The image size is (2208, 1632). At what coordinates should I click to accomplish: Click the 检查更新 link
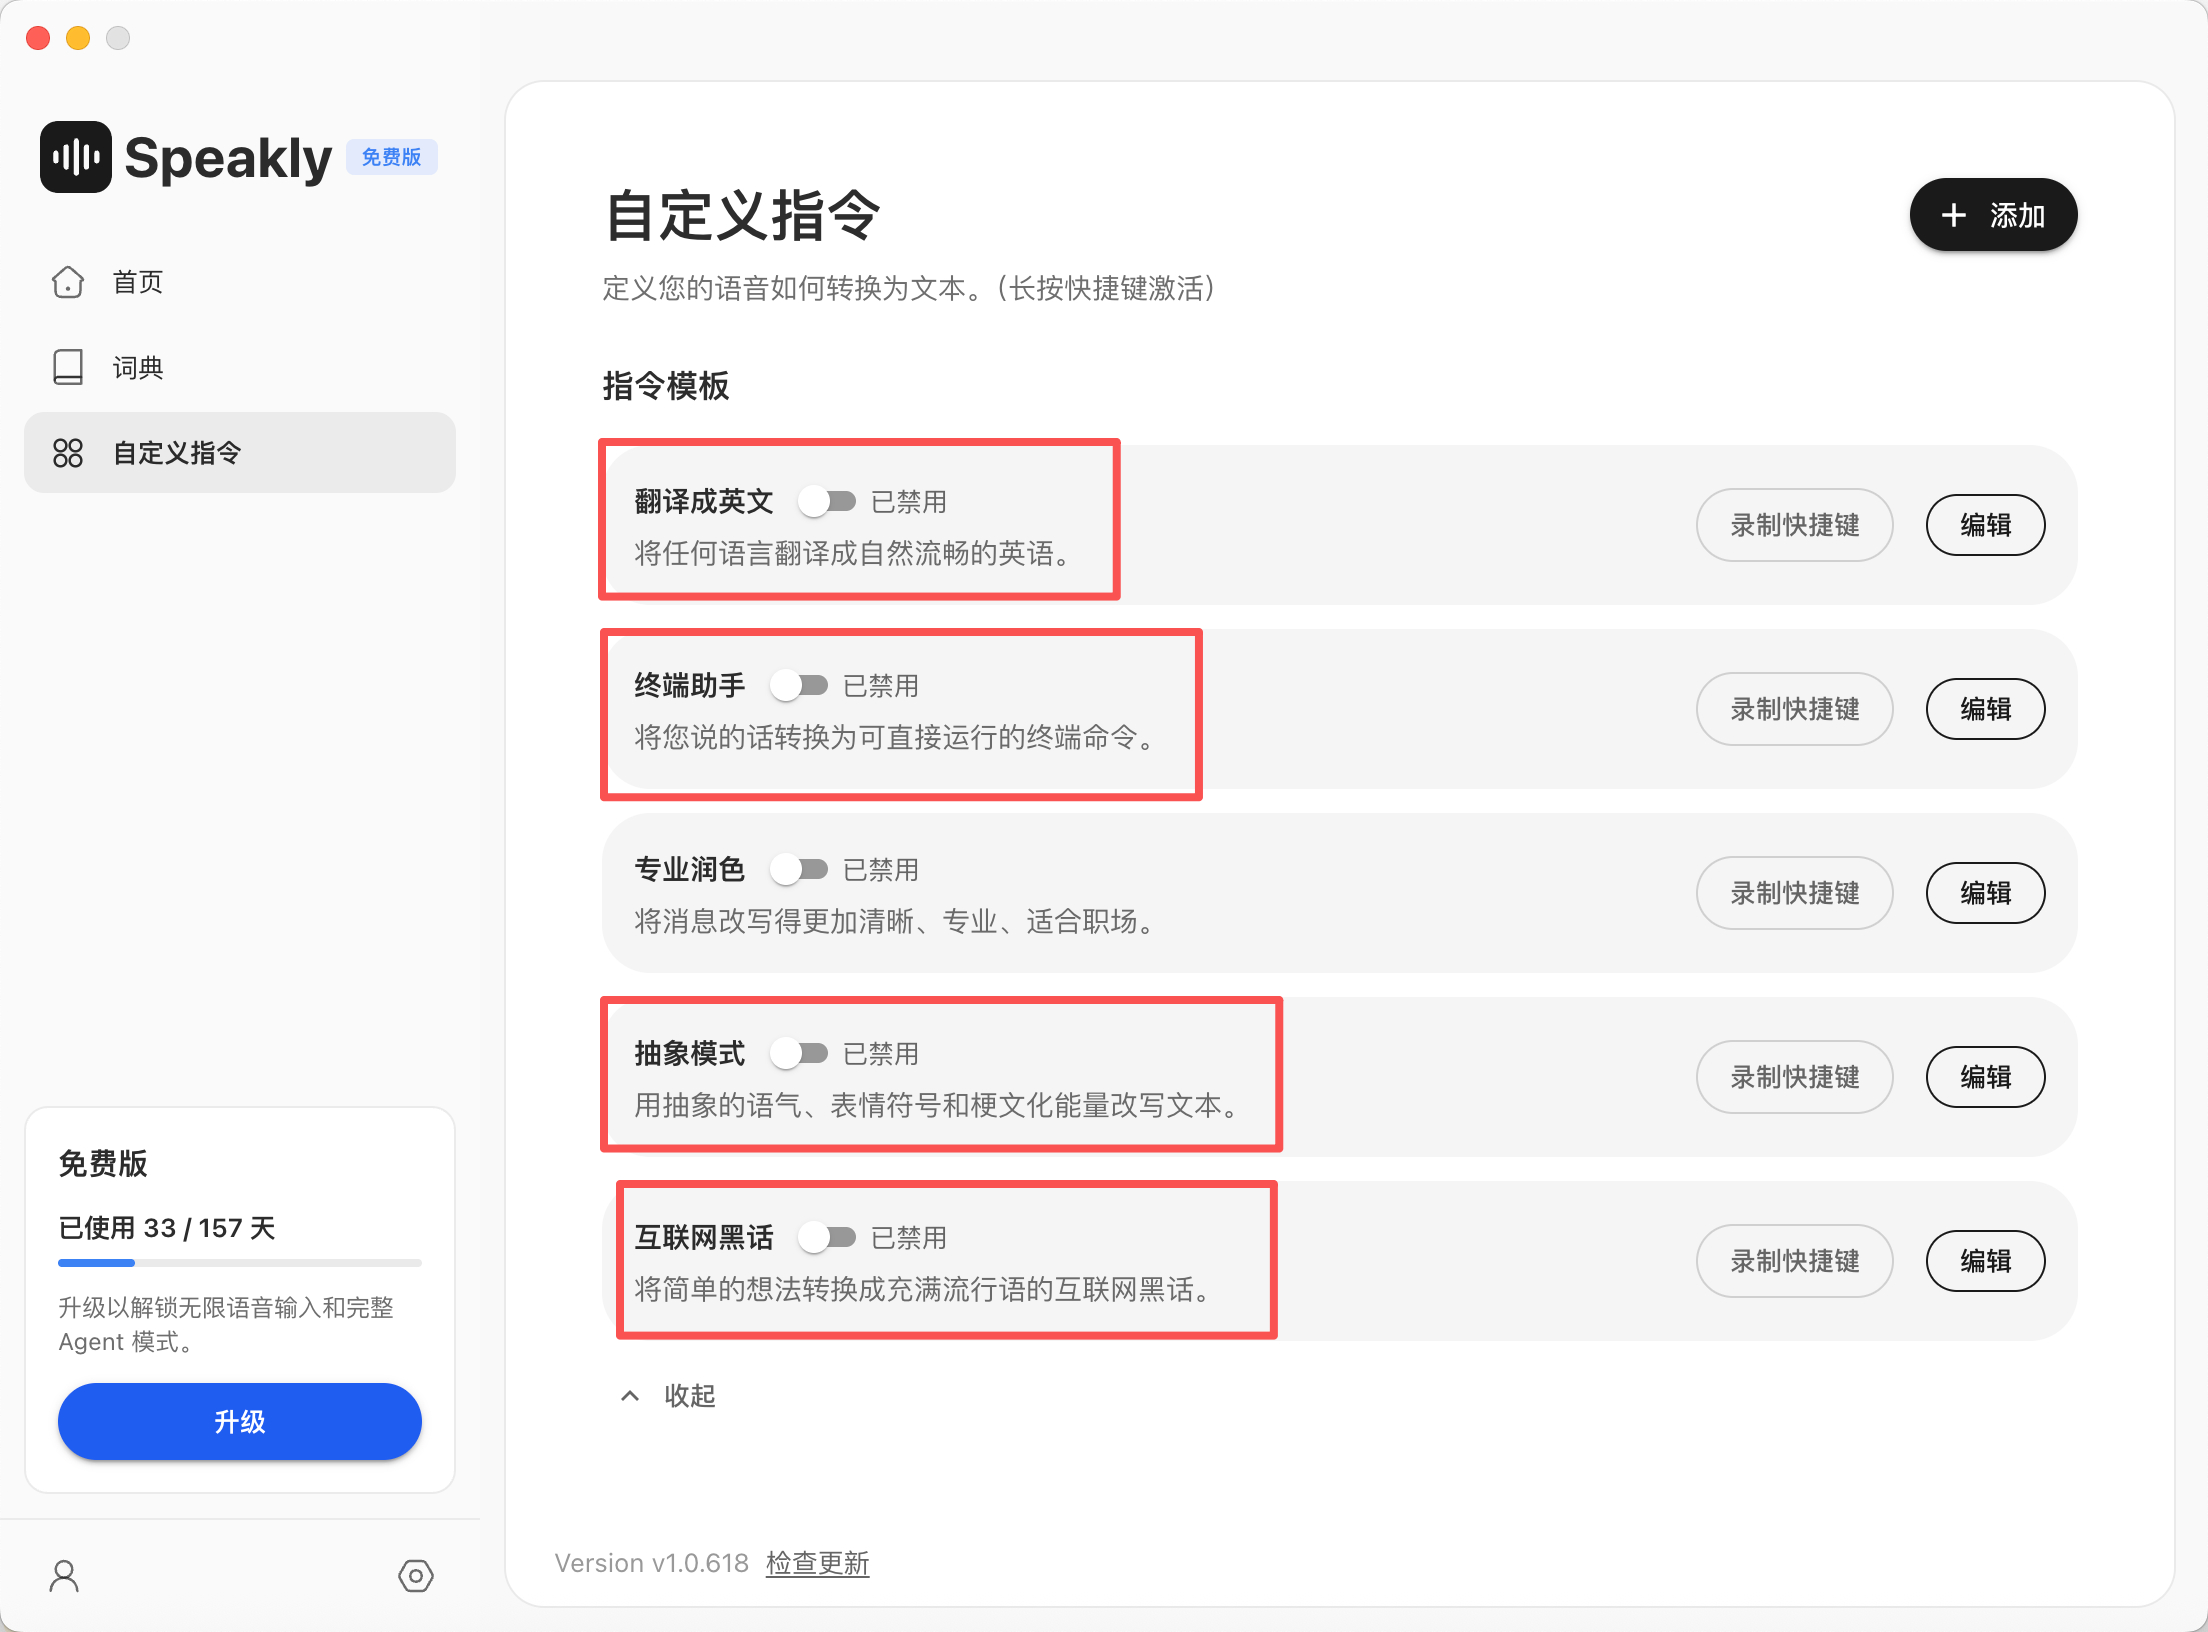click(817, 1563)
